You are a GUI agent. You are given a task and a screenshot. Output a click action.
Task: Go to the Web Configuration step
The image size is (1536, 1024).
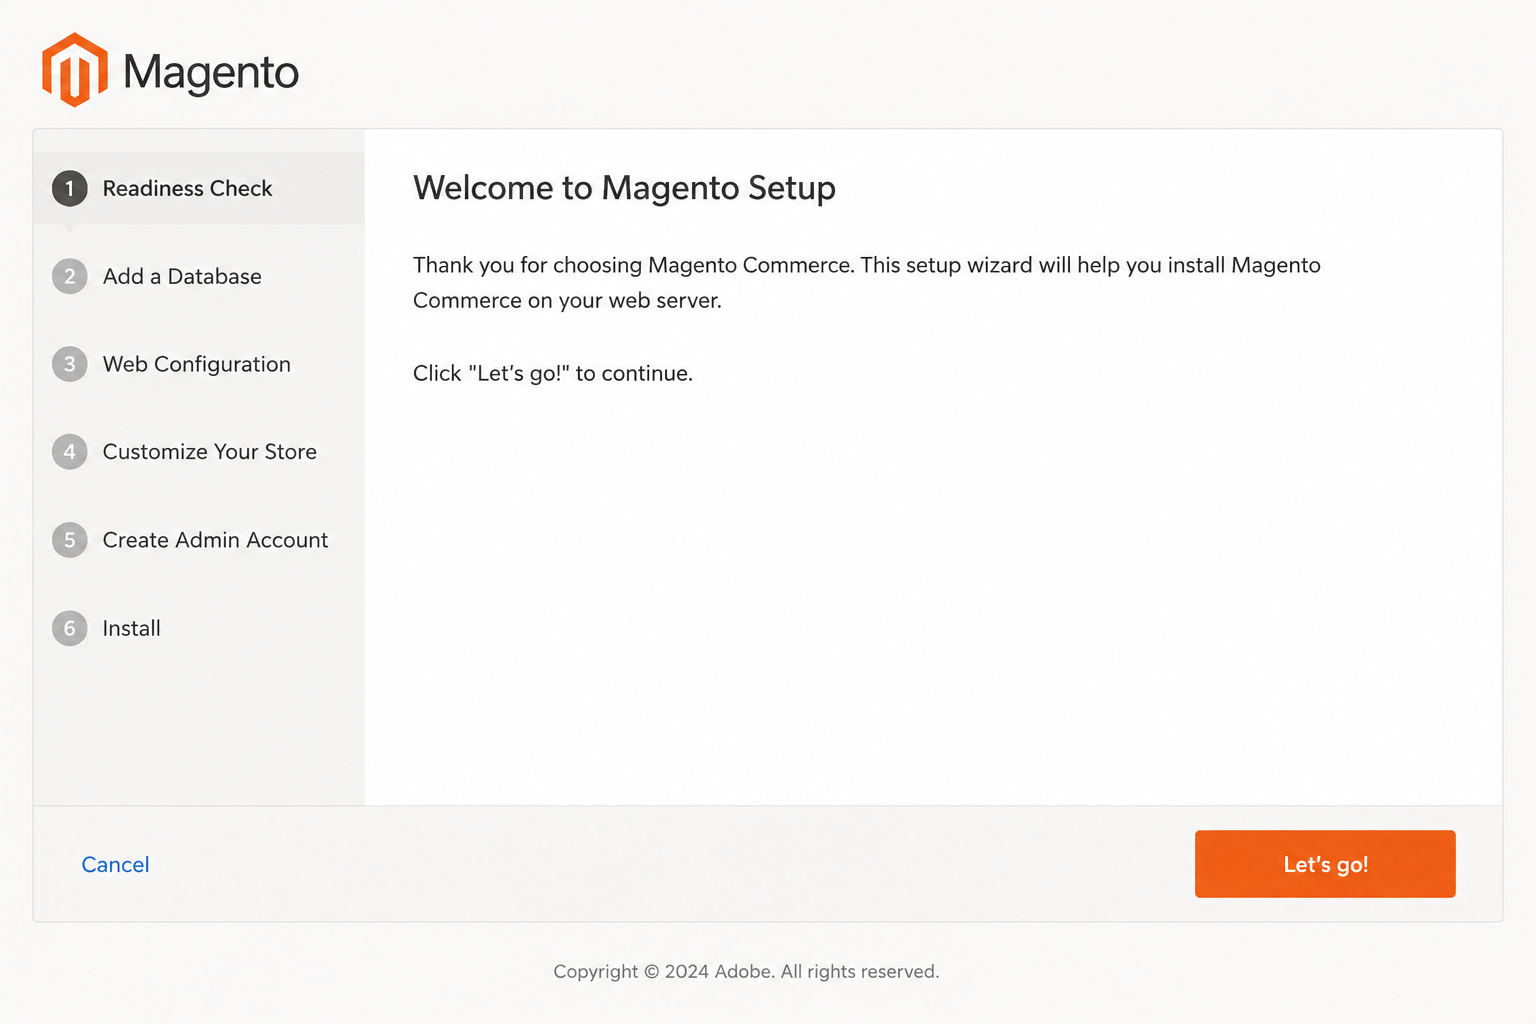197,364
